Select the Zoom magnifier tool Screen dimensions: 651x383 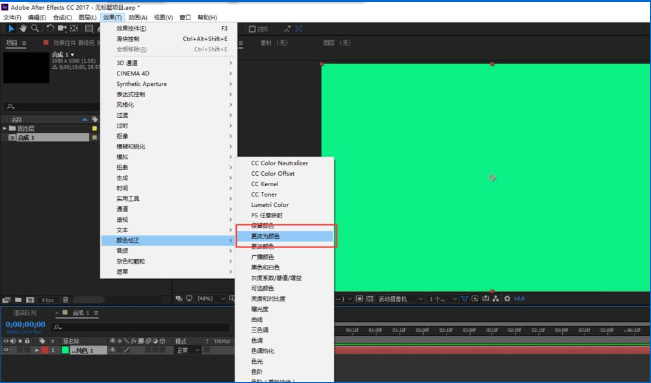coord(35,28)
